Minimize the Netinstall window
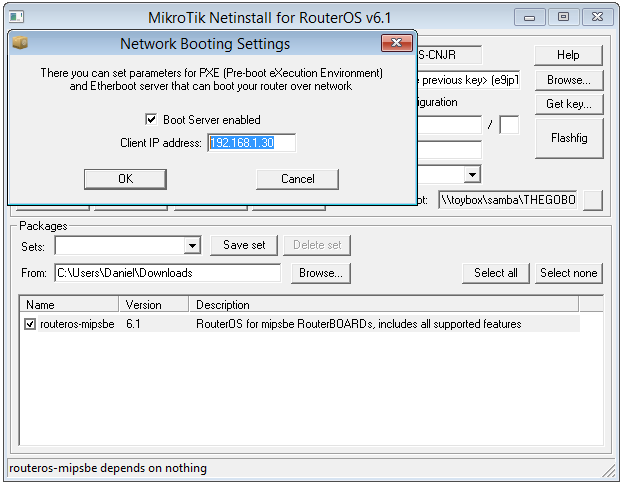 (x=530, y=17)
